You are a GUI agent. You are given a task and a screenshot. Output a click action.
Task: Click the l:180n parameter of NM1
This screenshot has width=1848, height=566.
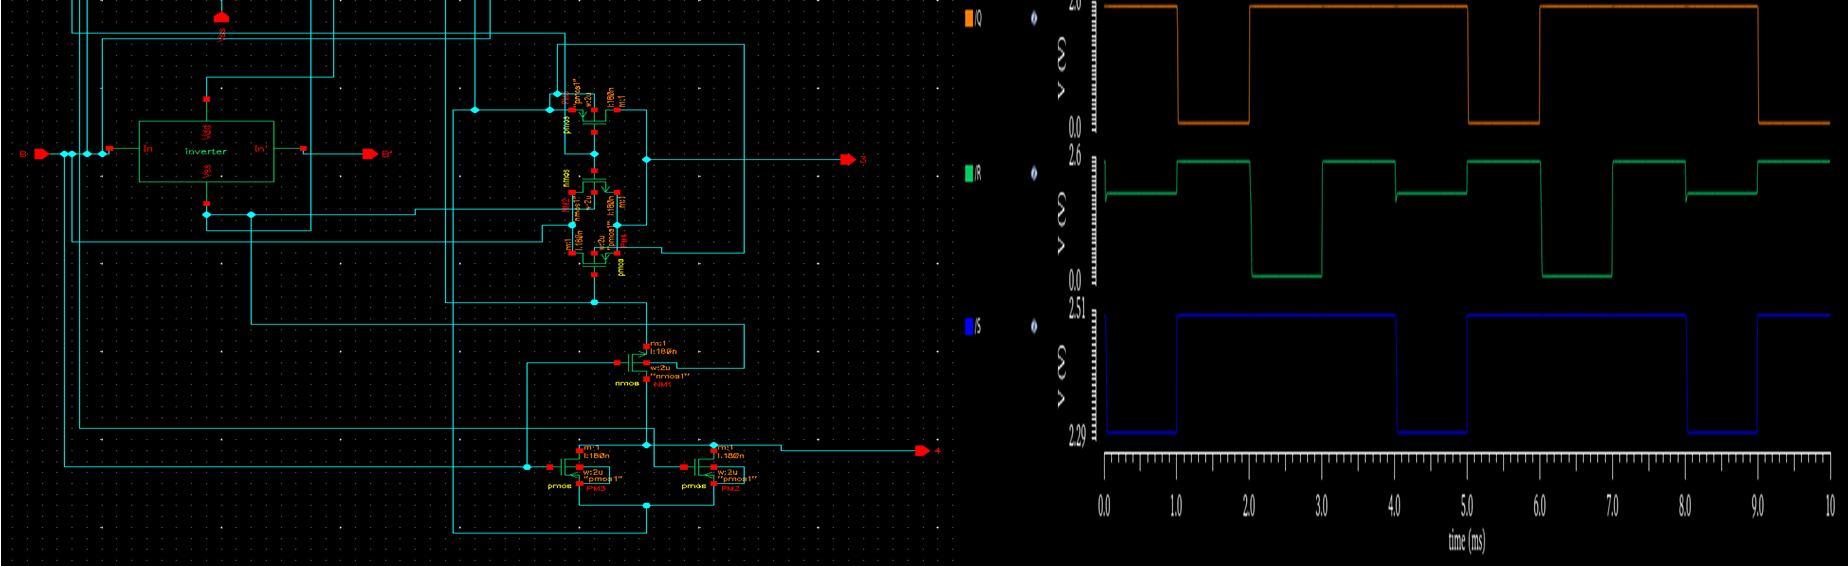pos(663,352)
